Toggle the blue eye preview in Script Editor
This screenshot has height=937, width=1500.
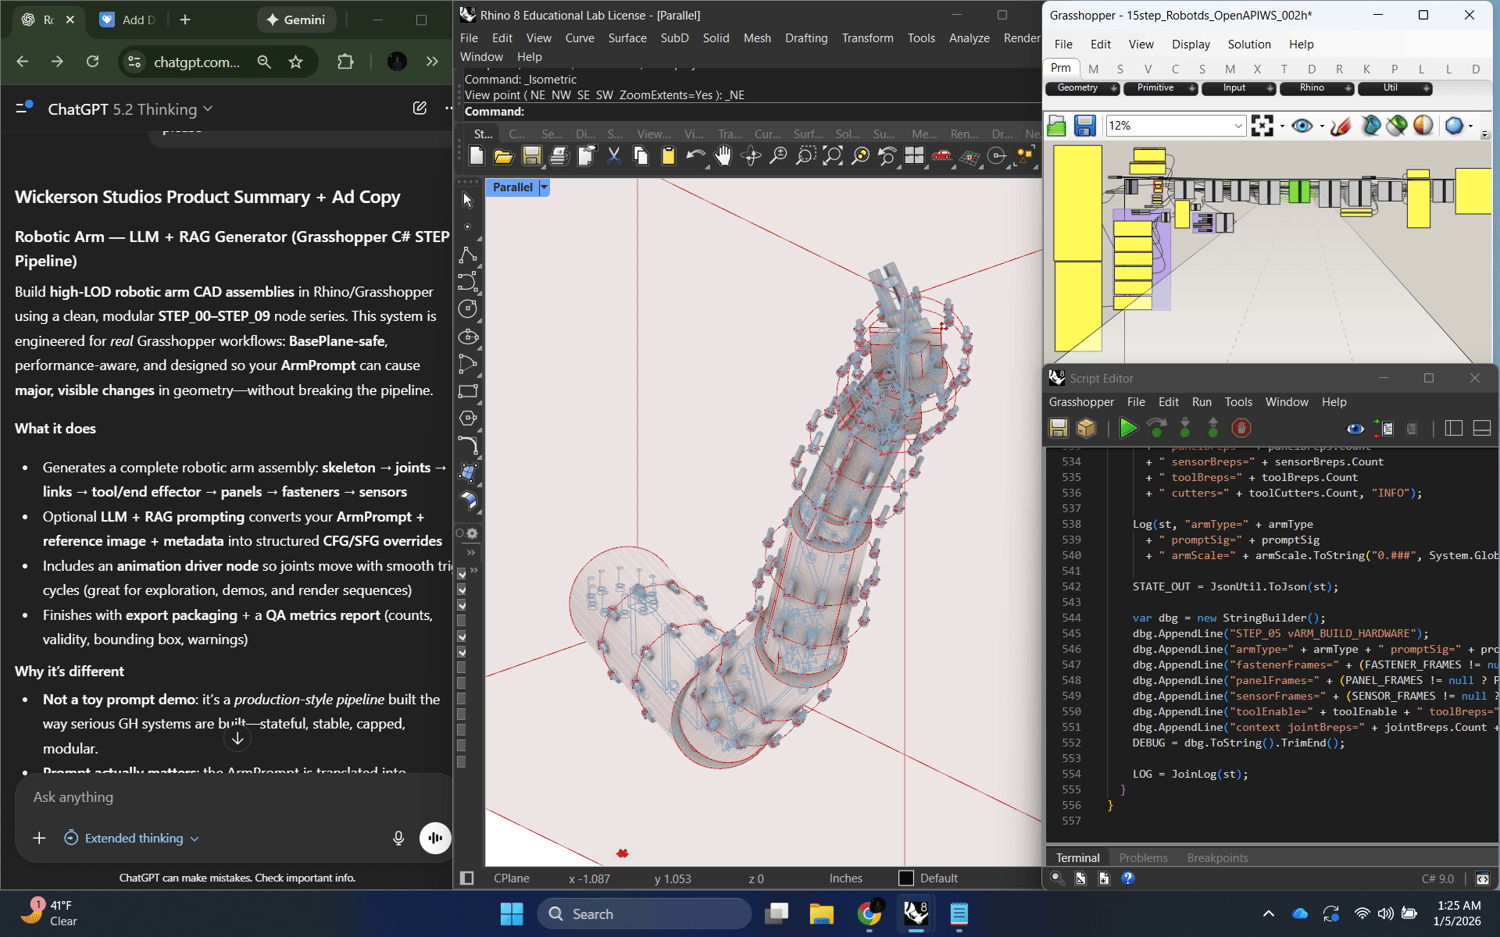[x=1355, y=428]
